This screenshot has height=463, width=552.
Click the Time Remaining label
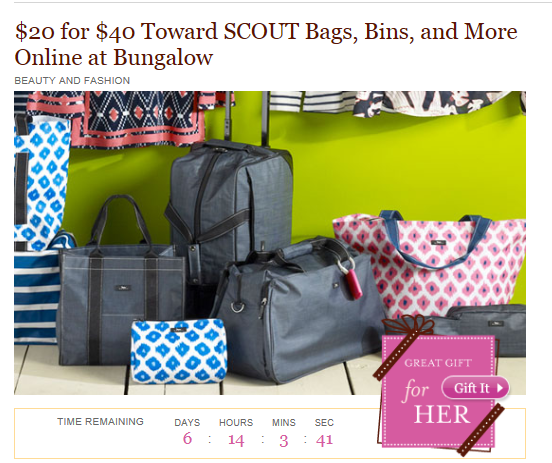(x=101, y=421)
